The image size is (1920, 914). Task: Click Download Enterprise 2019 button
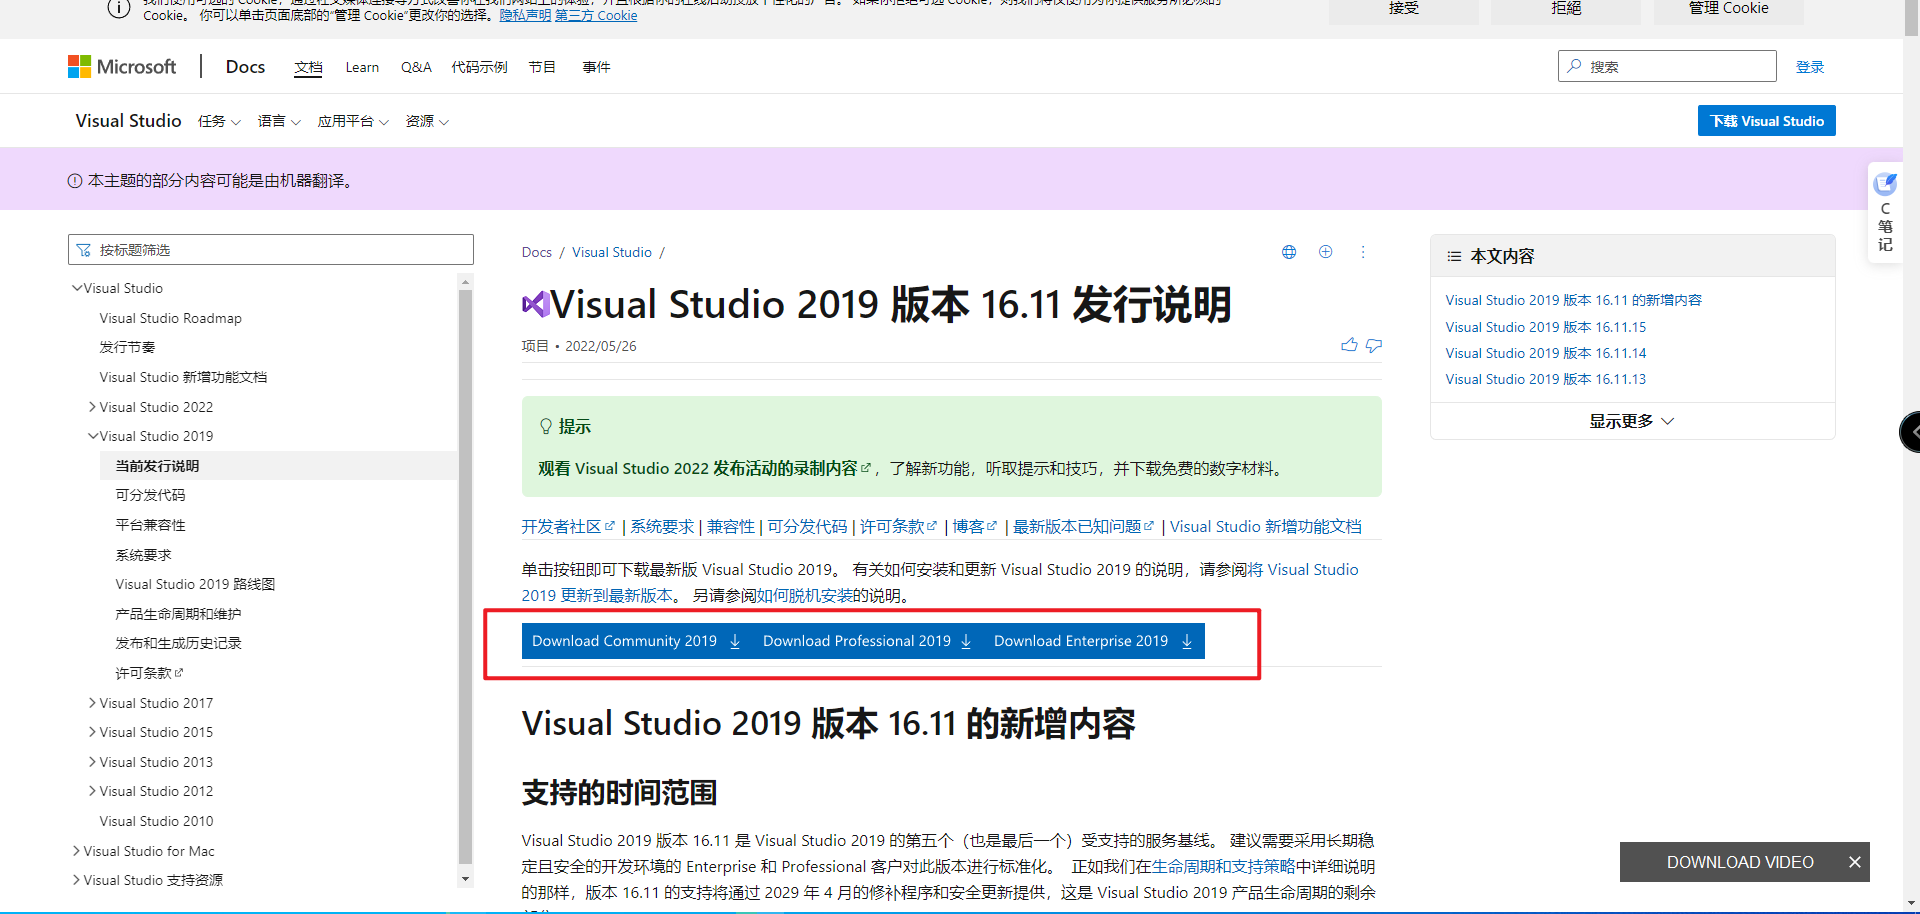(1094, 641)
